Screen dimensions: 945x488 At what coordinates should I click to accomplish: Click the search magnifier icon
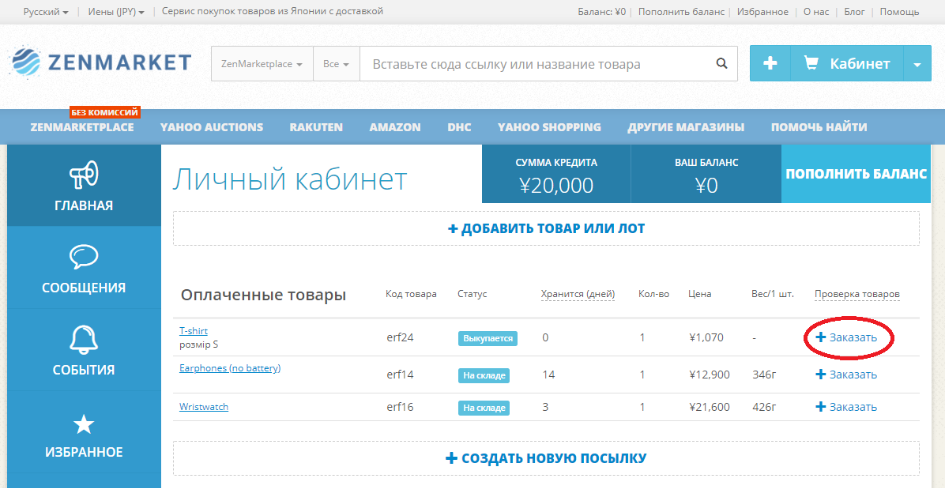pos(721,63)
